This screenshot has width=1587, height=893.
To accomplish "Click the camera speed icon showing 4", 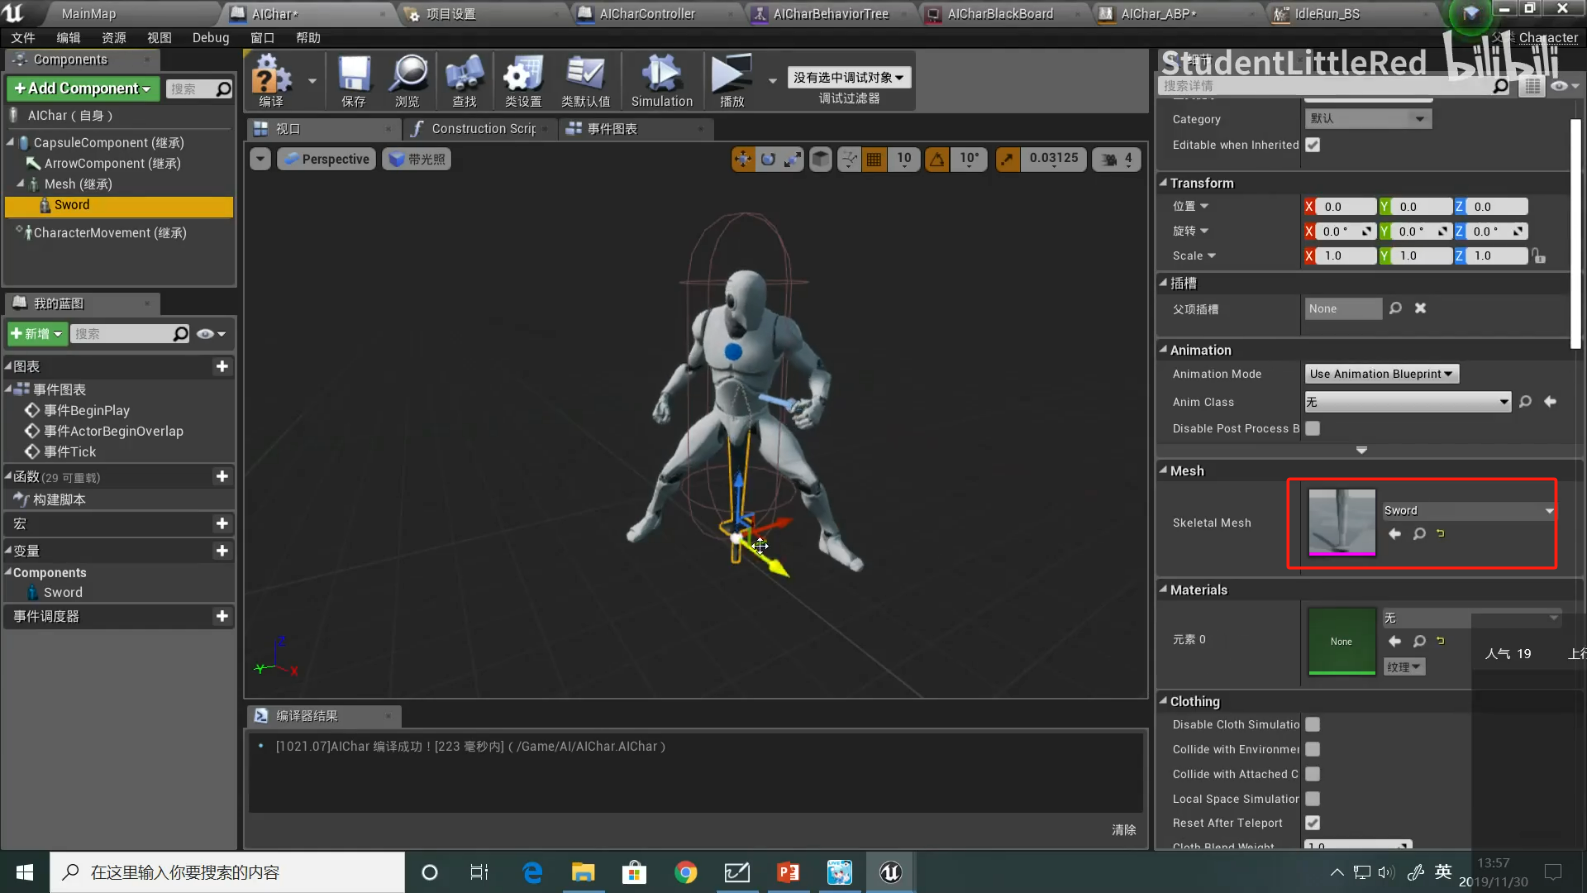I will (x=1117, y=159).
